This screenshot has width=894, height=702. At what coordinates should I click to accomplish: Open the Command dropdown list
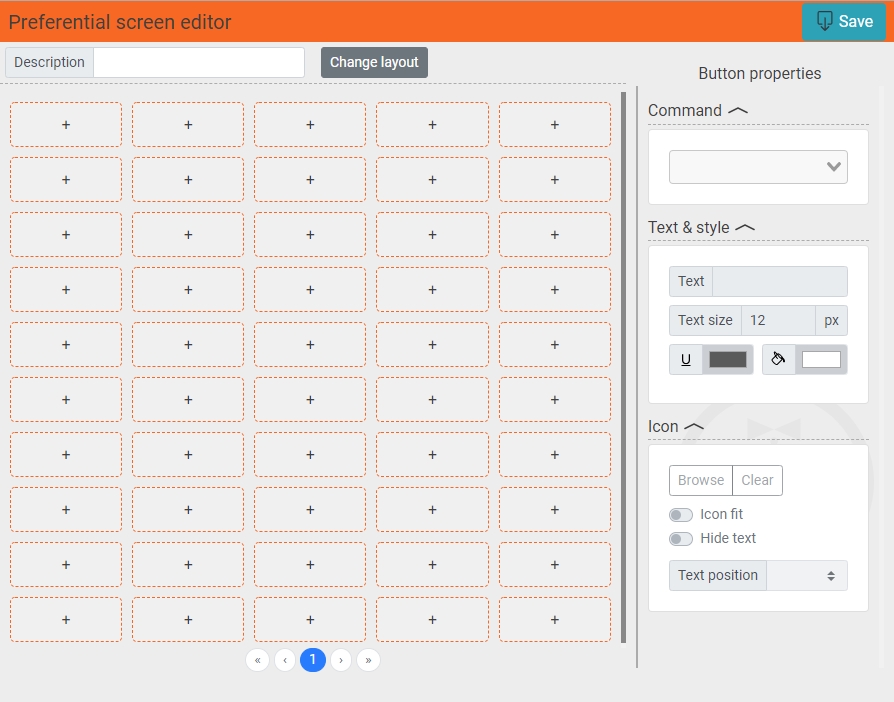[x=758, y=167]
